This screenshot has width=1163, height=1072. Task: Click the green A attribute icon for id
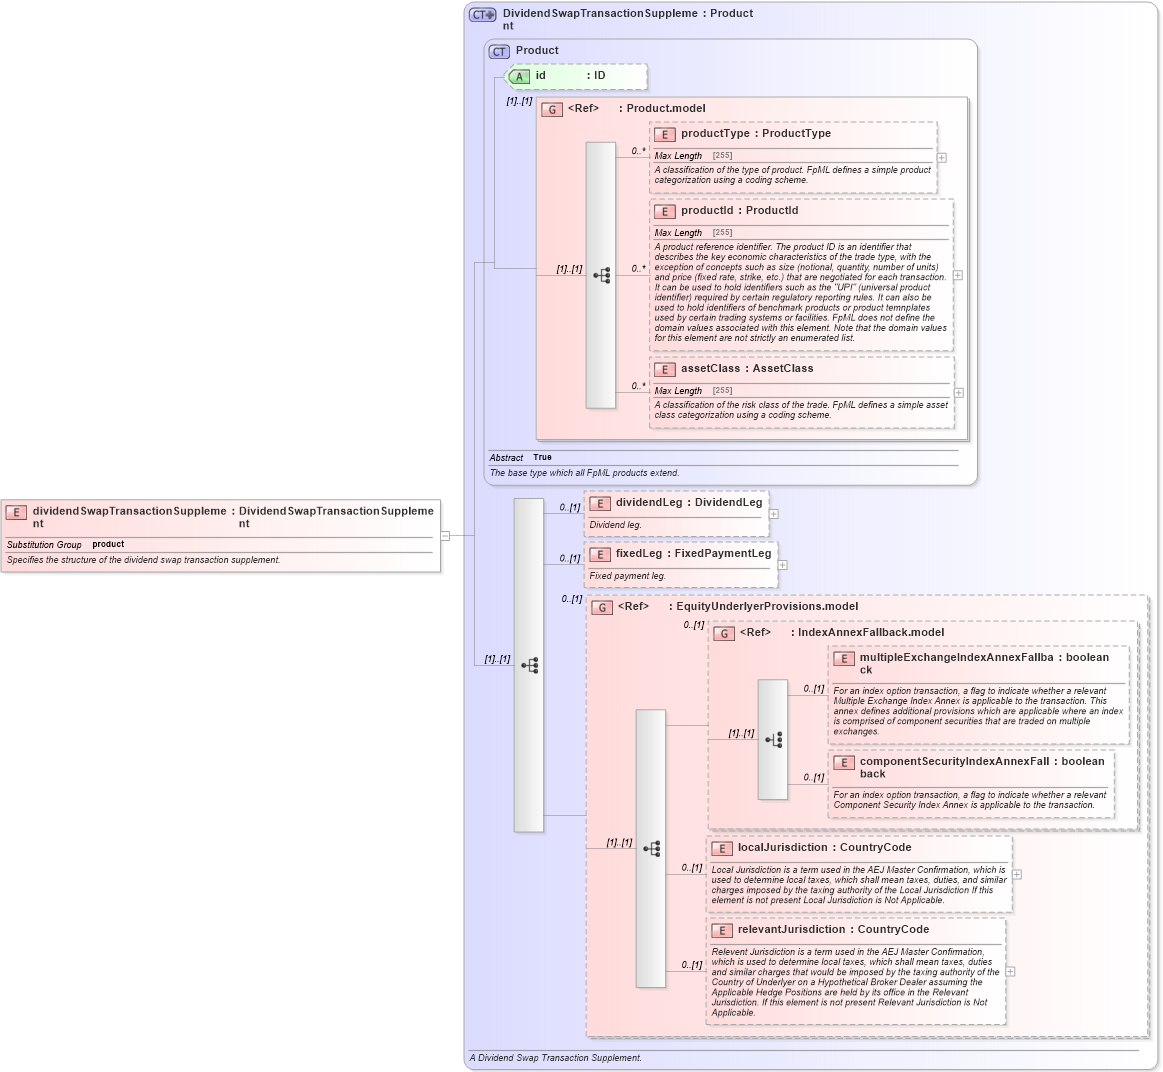point(519,76)
